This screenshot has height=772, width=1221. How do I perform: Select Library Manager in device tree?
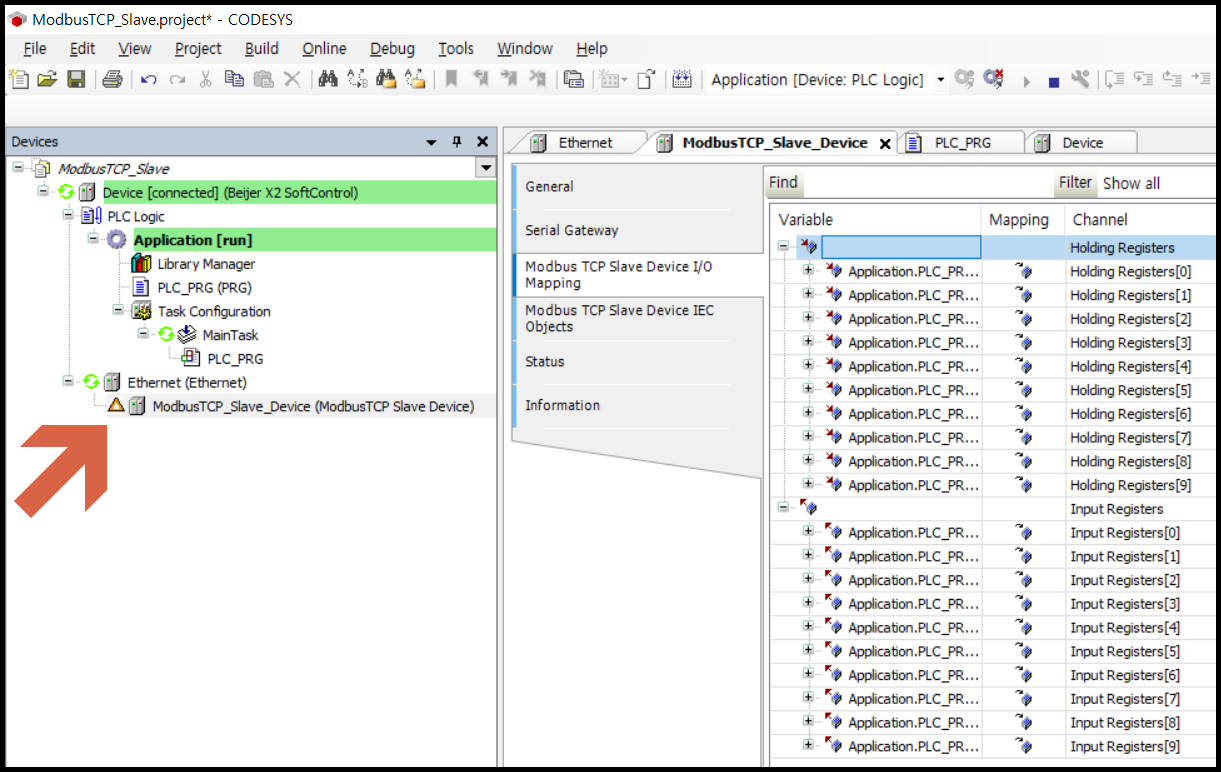coord(206,264)
